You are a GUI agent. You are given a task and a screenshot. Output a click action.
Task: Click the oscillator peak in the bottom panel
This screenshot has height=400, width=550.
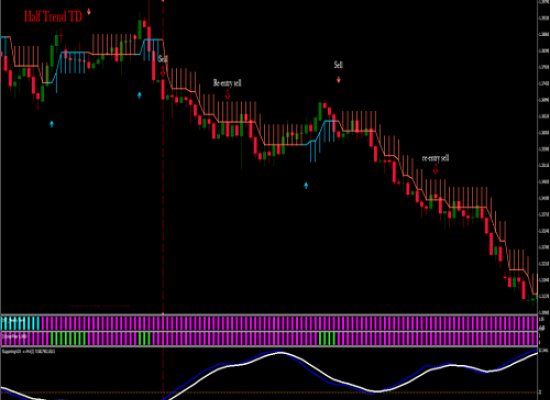pyautogui.click(x=280, y=353)
